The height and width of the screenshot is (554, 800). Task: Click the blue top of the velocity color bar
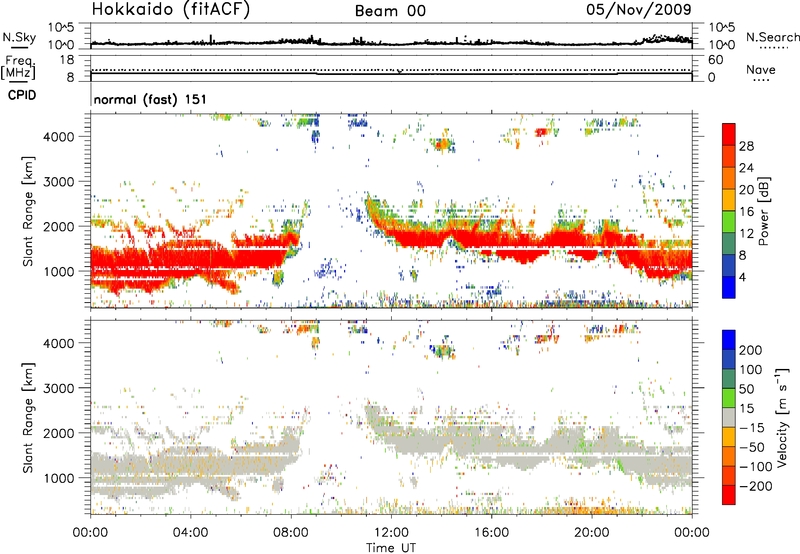[729, 340]
